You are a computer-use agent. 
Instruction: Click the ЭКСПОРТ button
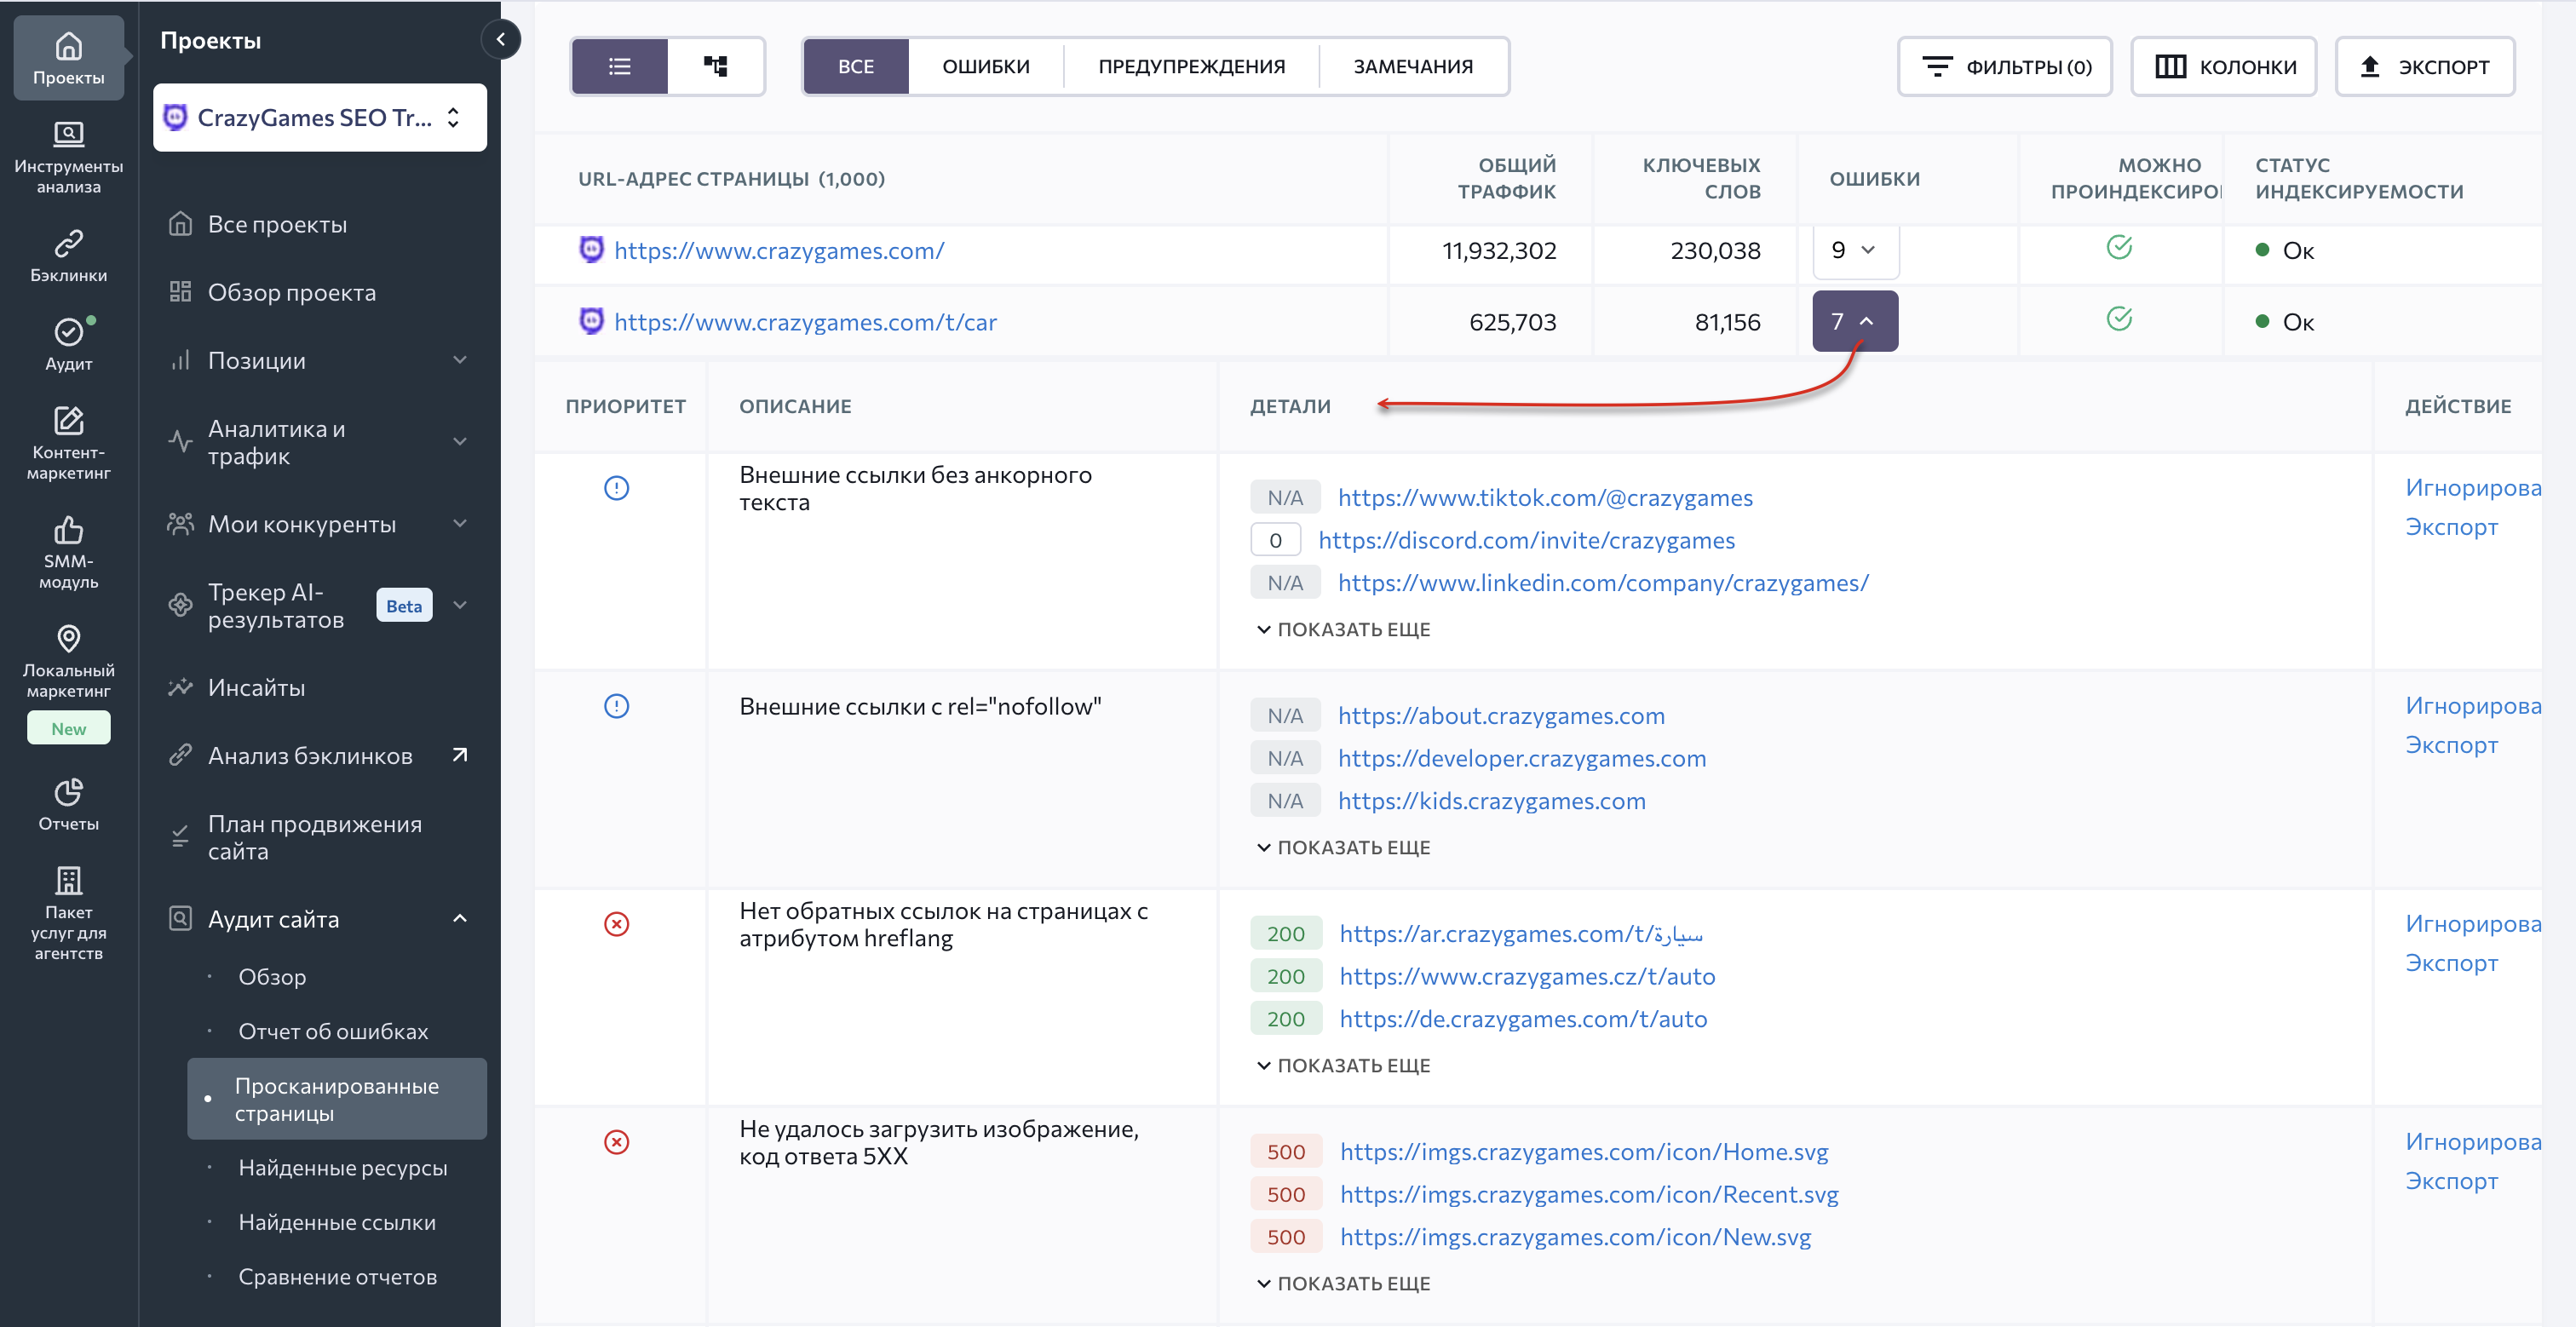2425,66
